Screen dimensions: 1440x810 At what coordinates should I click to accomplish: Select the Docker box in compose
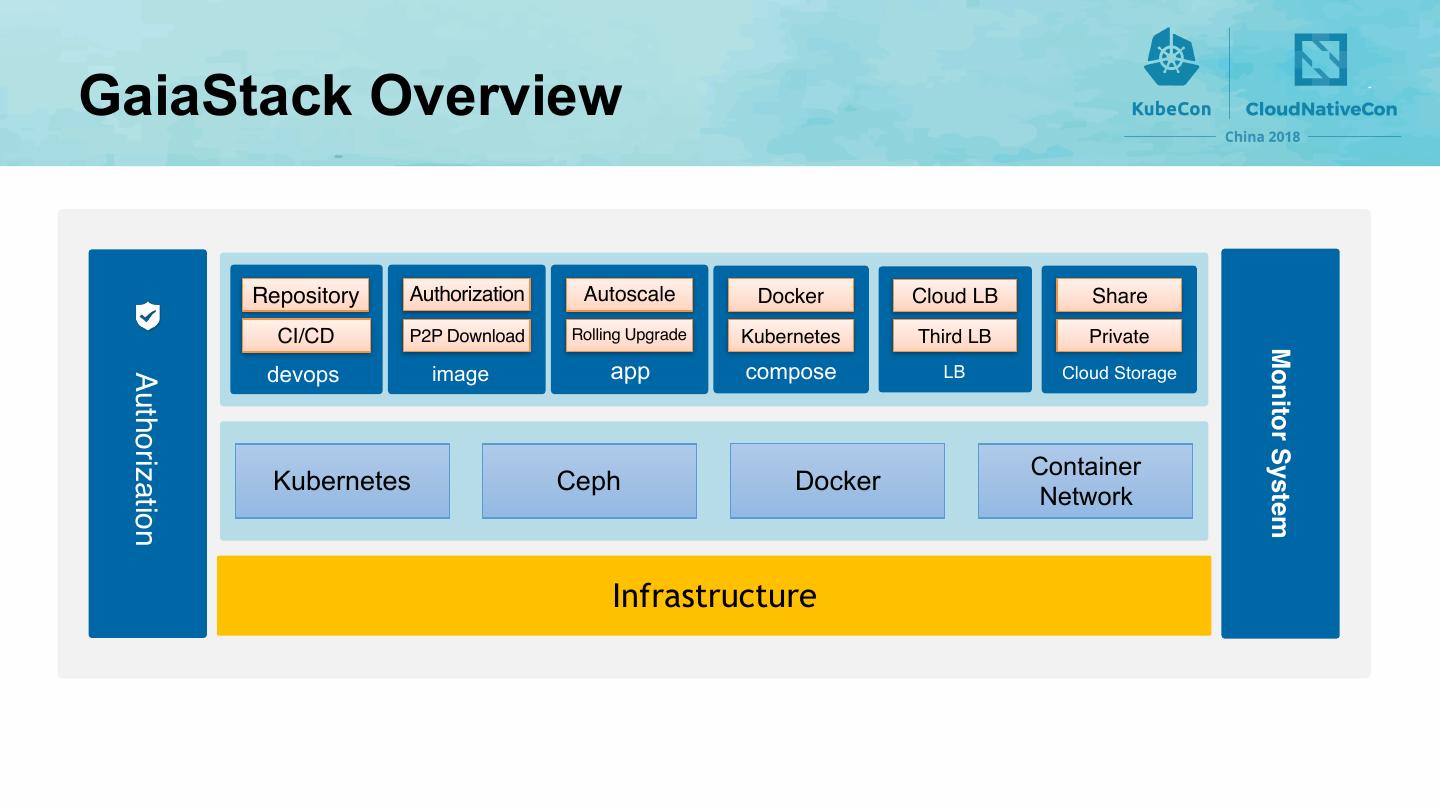point(791,295)
